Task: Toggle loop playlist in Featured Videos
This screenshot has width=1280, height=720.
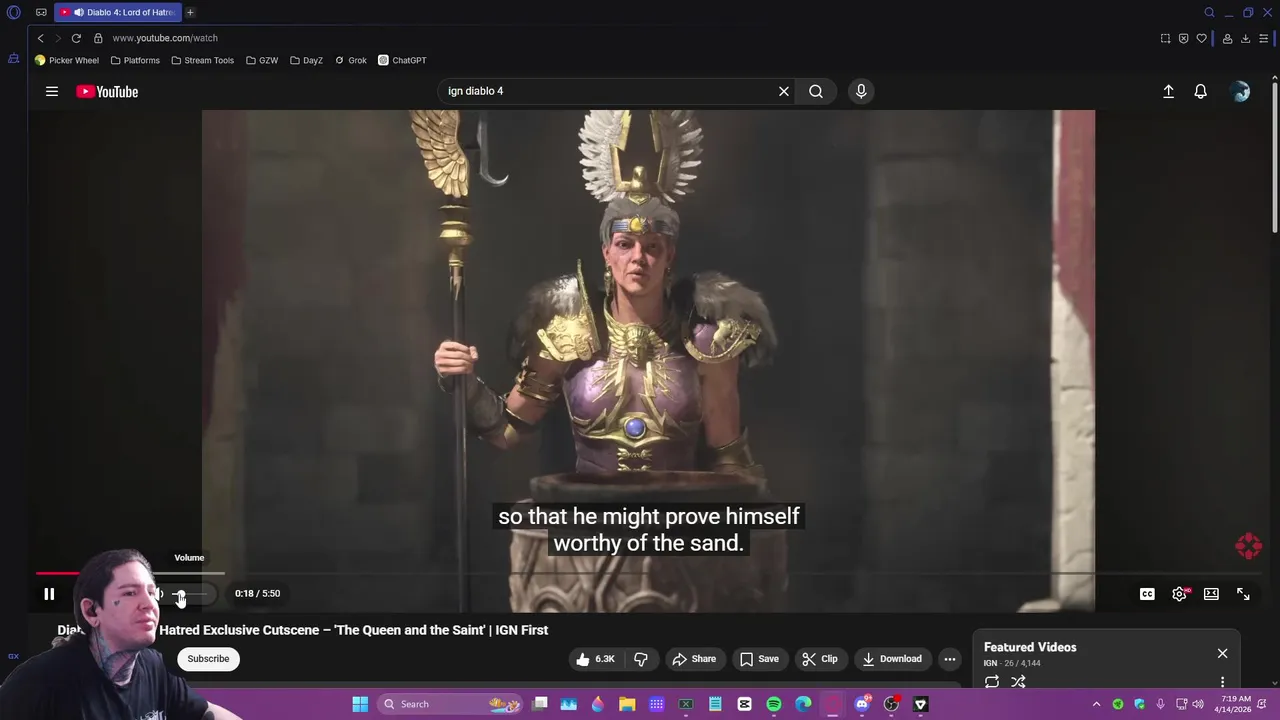Action: click(x=992, y=682)
